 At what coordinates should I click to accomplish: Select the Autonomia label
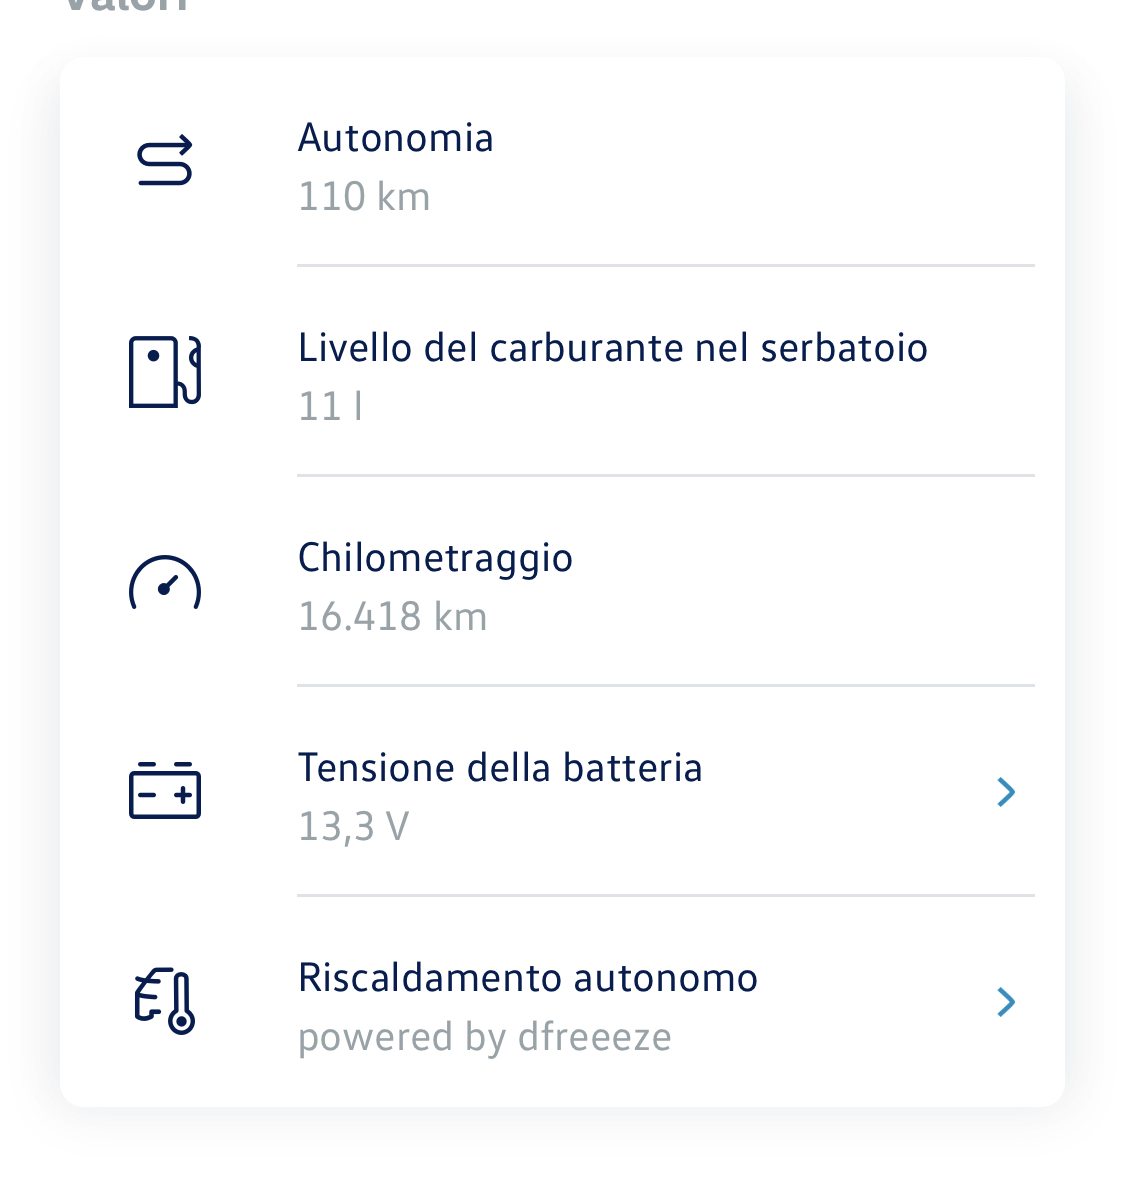395,138
